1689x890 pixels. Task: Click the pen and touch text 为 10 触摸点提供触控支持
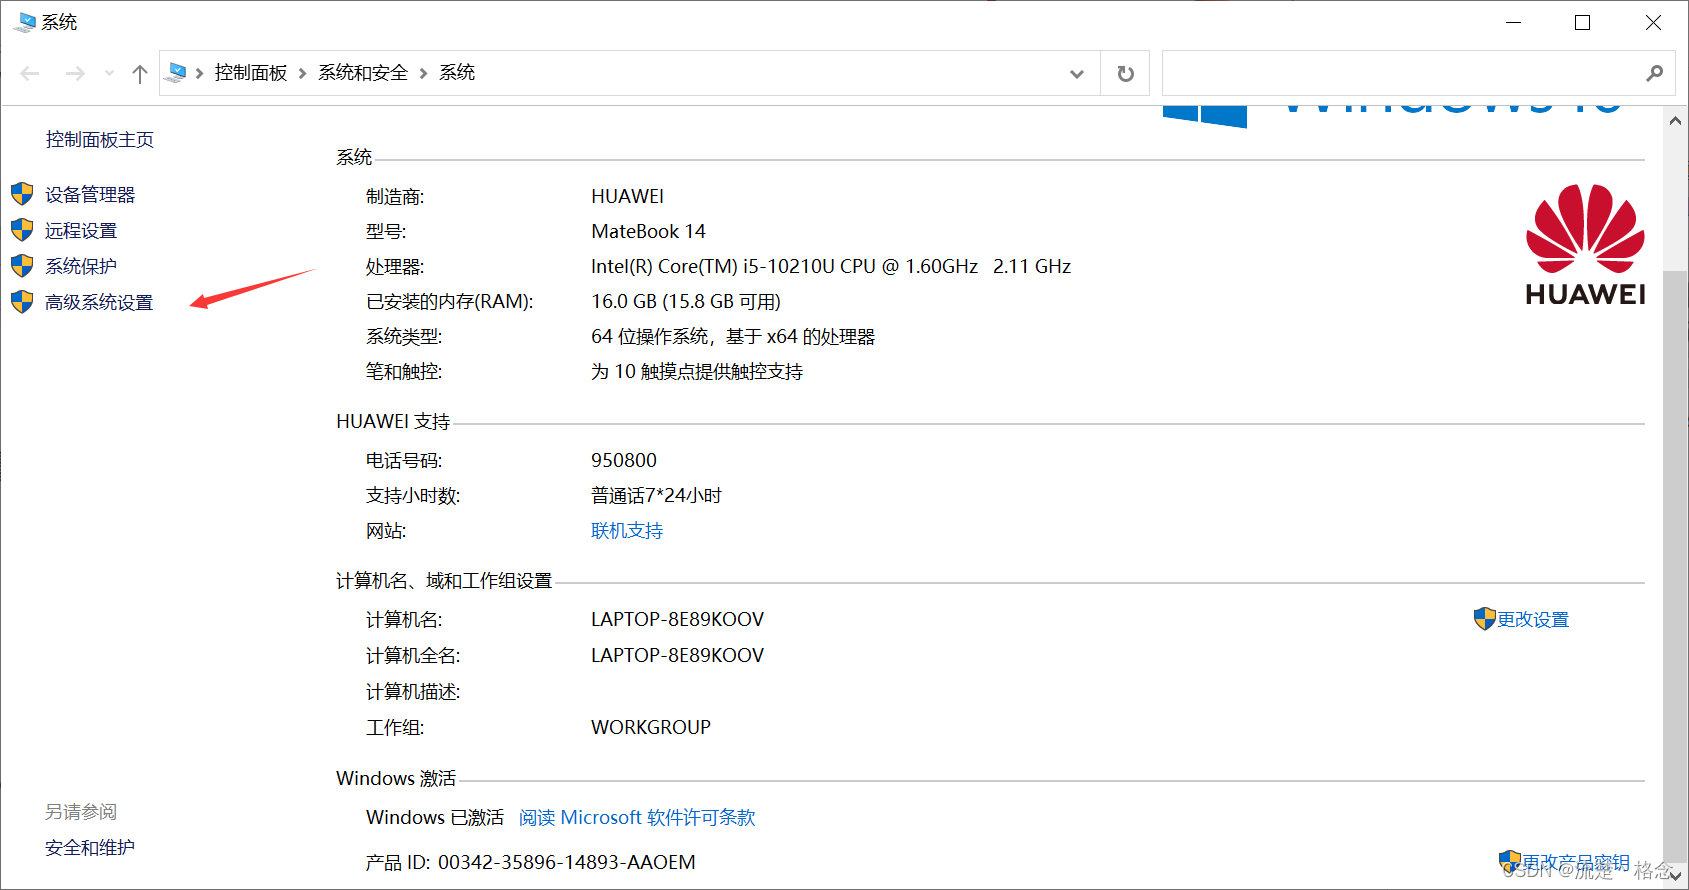click(x=697, y=372)
